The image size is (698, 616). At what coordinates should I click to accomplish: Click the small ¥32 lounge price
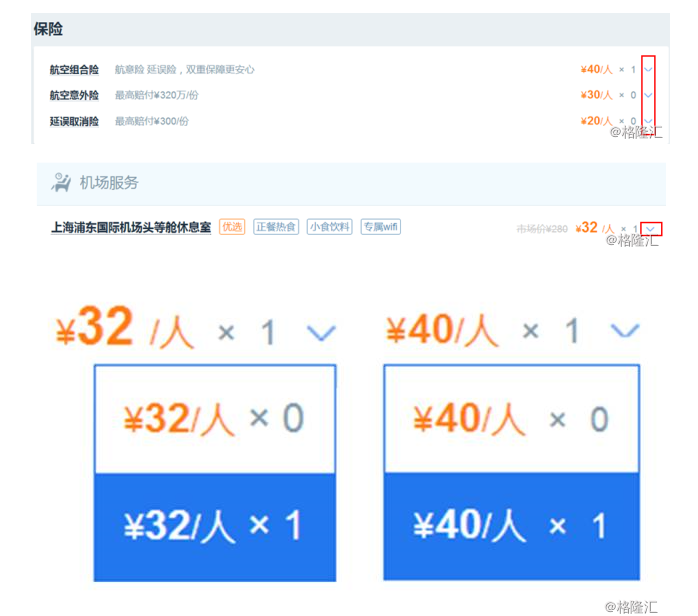(586, 227)
